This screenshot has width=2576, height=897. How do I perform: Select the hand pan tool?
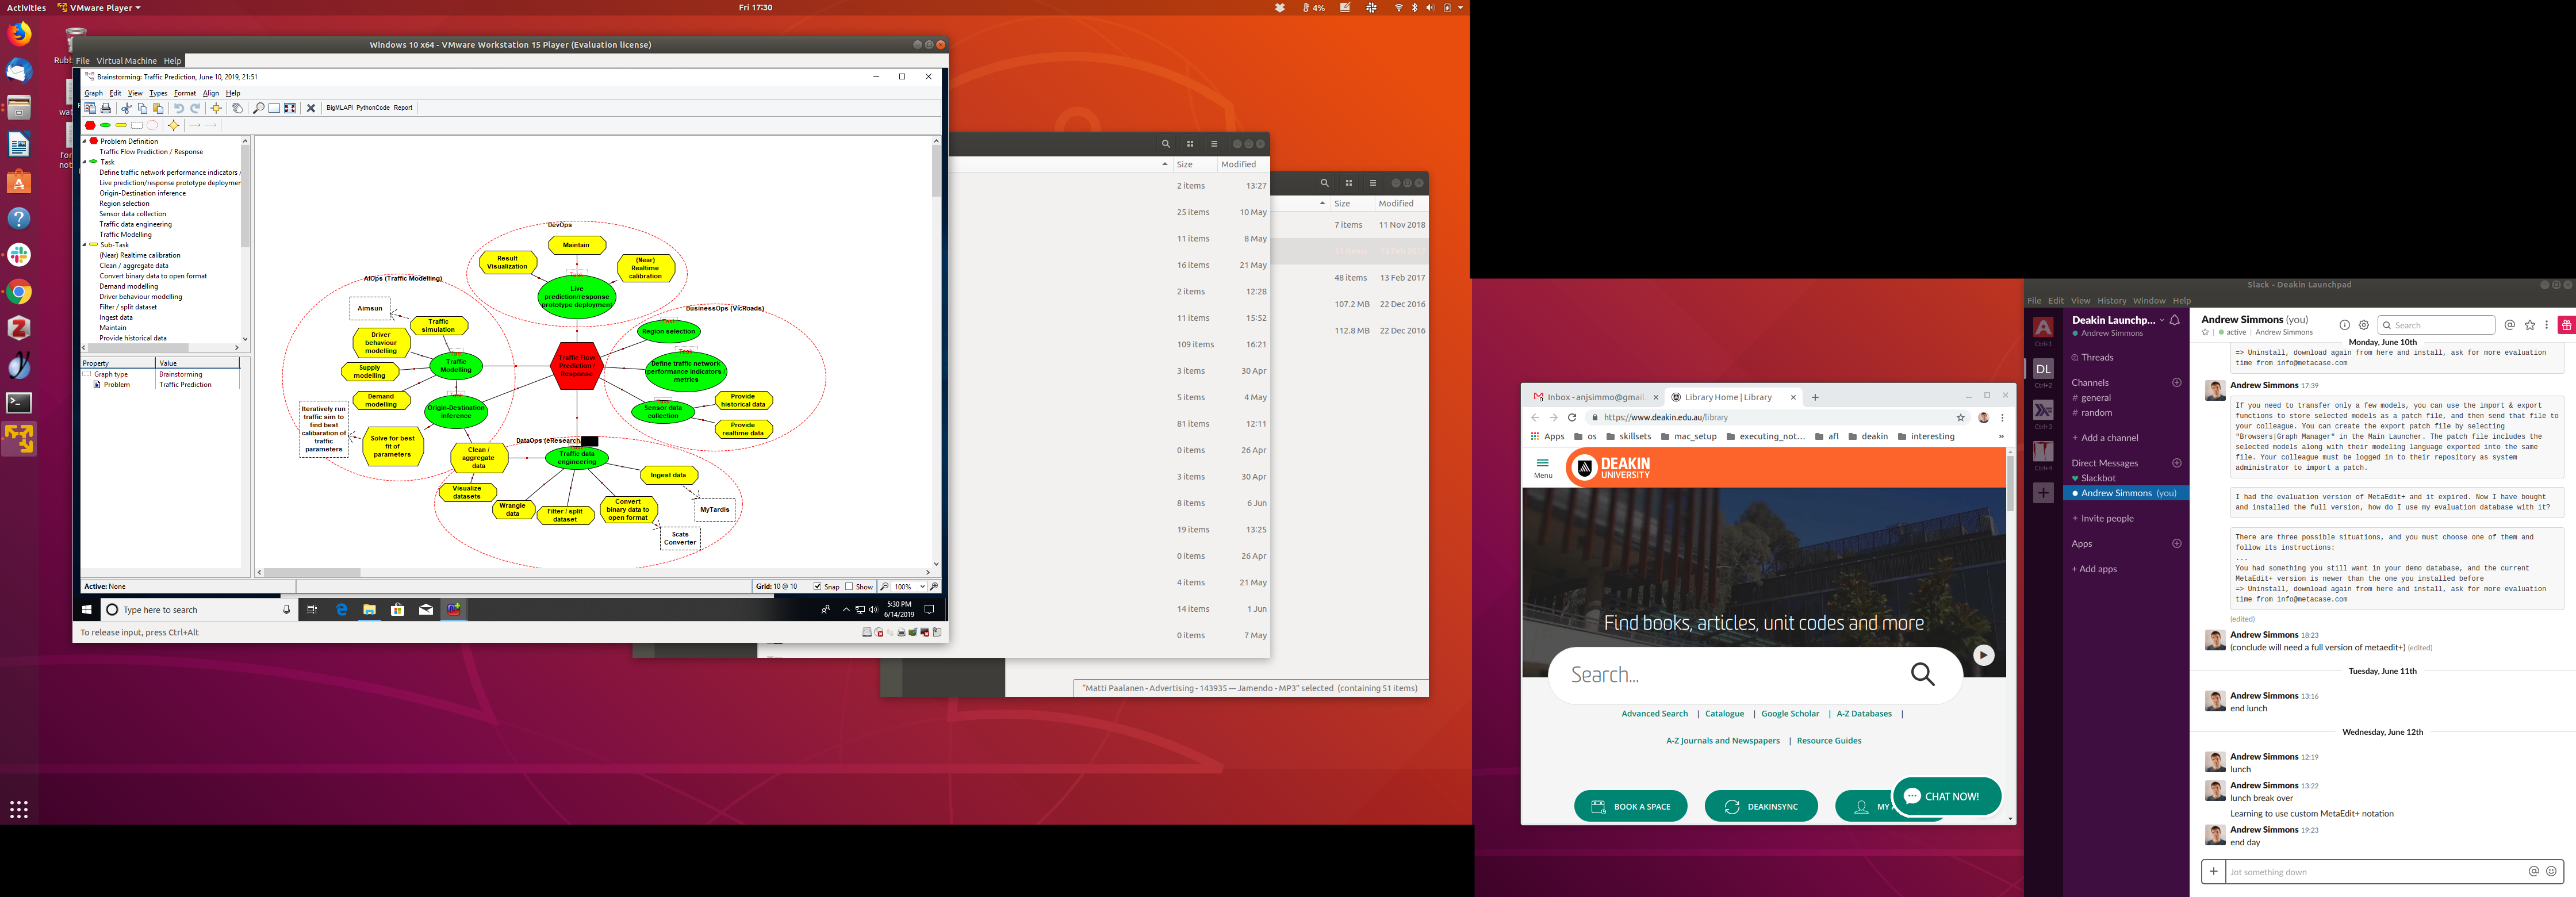pyautogui.click(x=237, y=108)
